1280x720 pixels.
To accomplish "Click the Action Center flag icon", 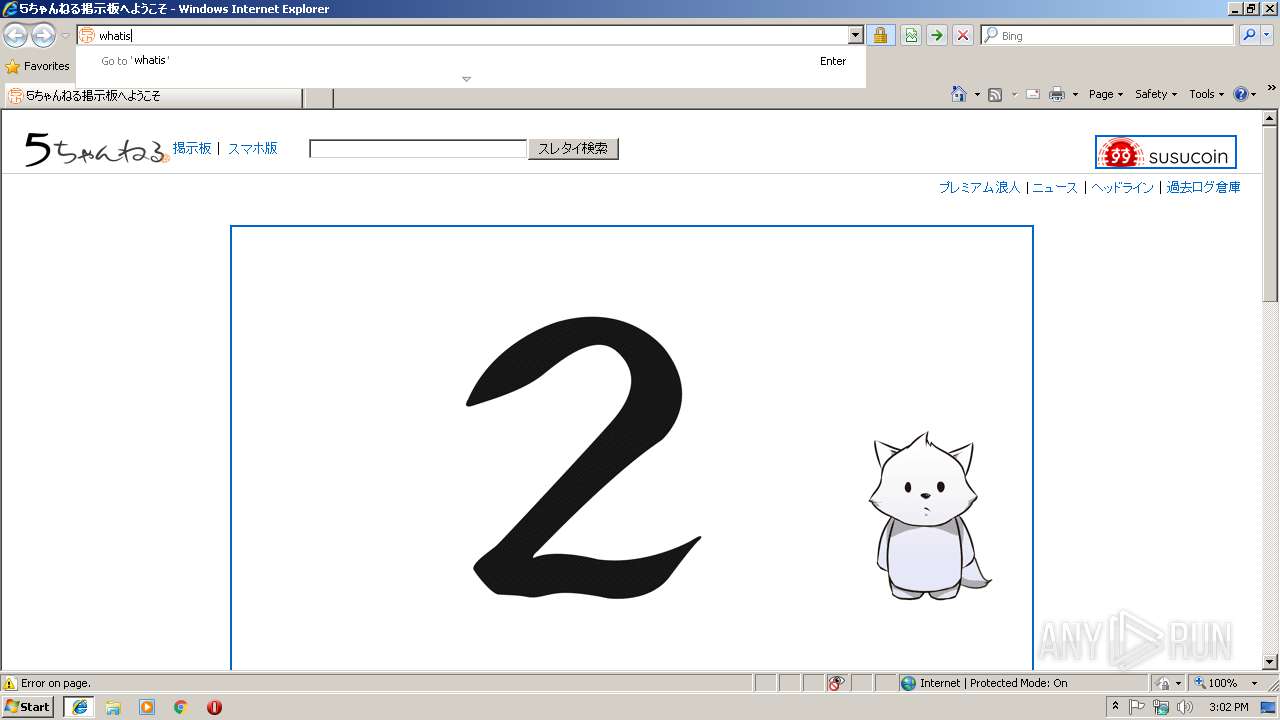I will [x=1137, y=707].
